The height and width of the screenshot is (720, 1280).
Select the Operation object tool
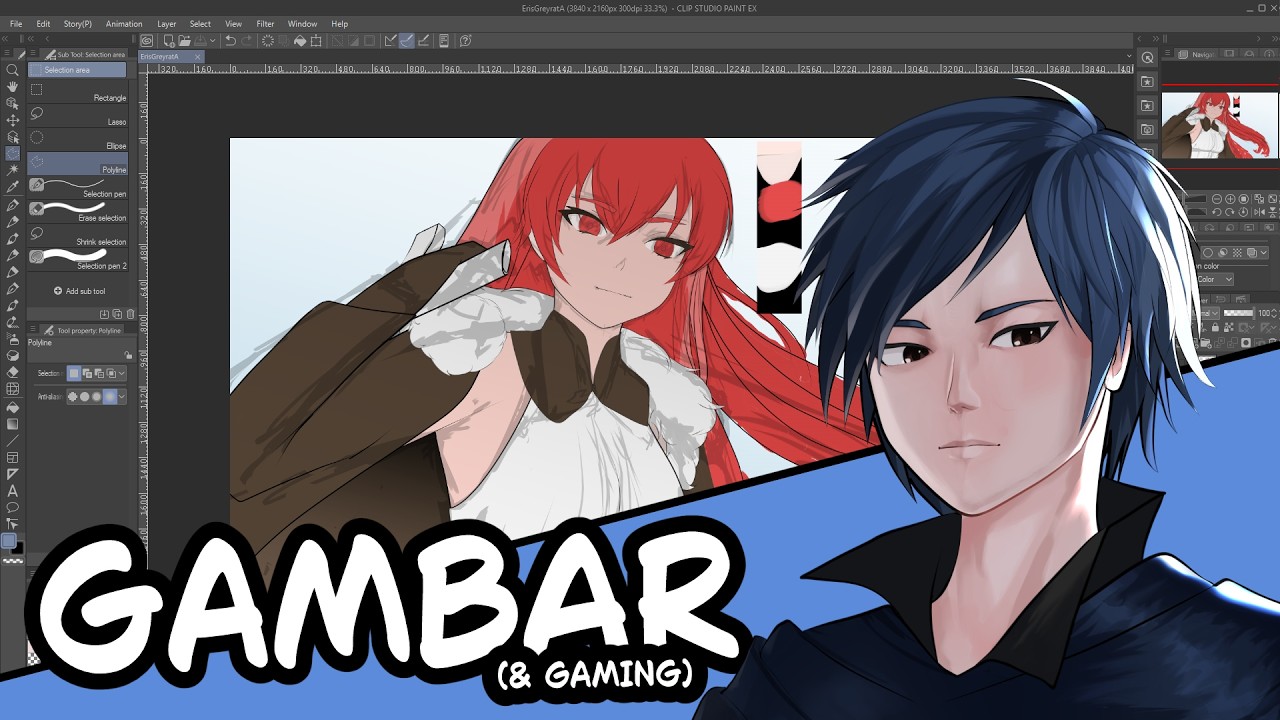(12, 103)
